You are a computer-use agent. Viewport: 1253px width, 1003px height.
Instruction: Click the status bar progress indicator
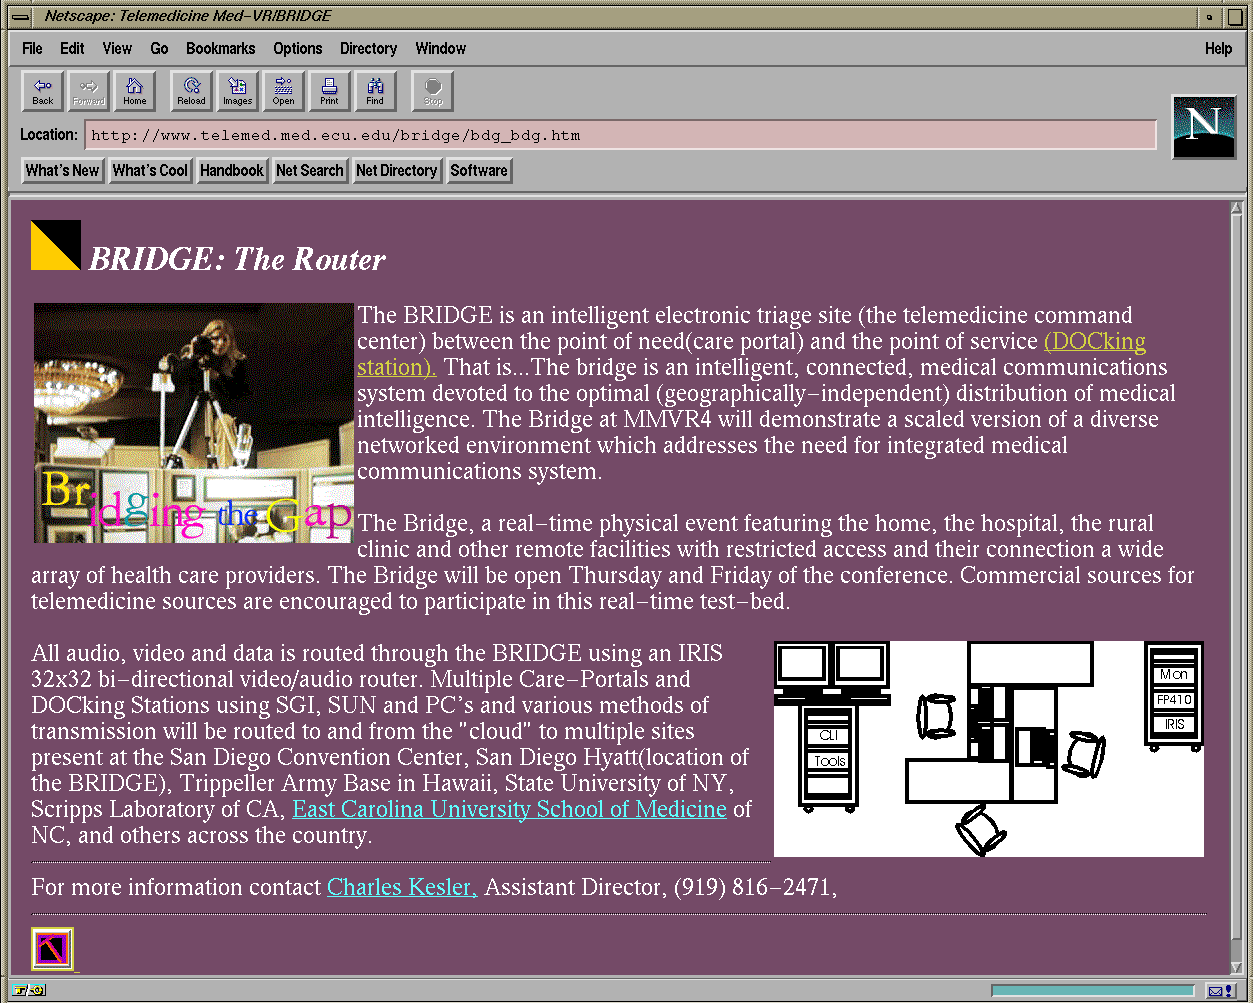pyautogui.click(x=1093, y=991)
